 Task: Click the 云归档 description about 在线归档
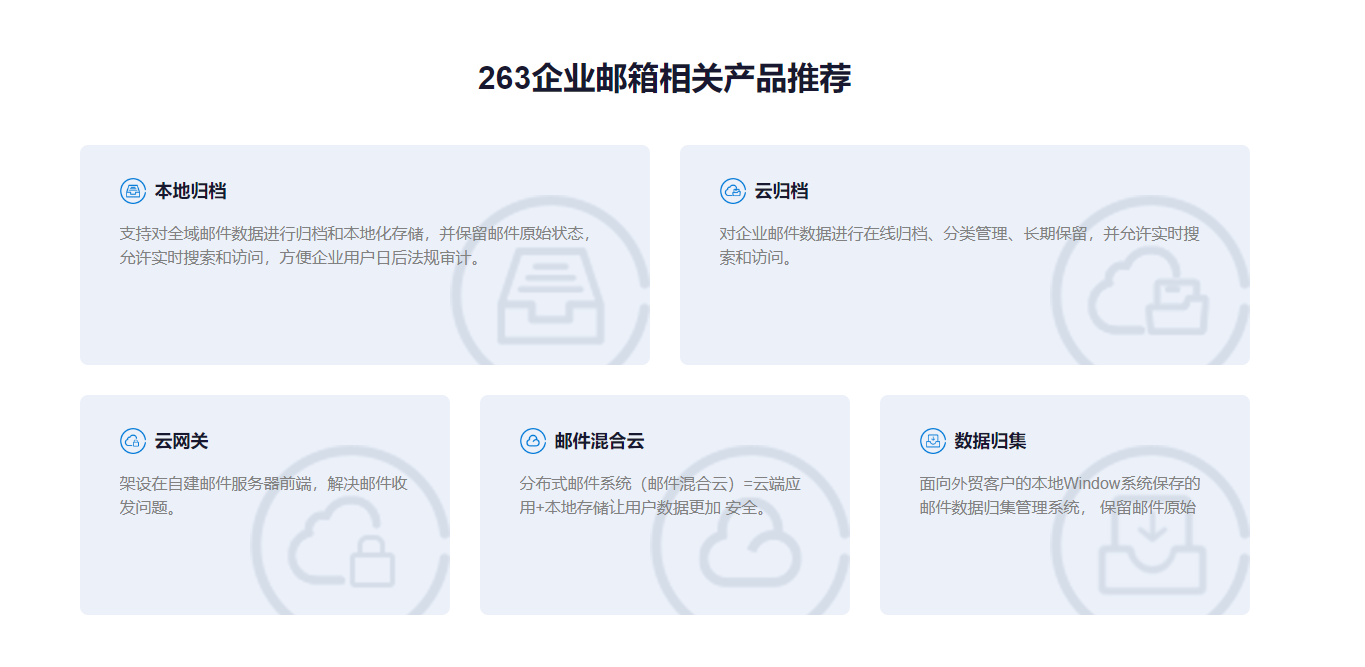click(958, 246)
